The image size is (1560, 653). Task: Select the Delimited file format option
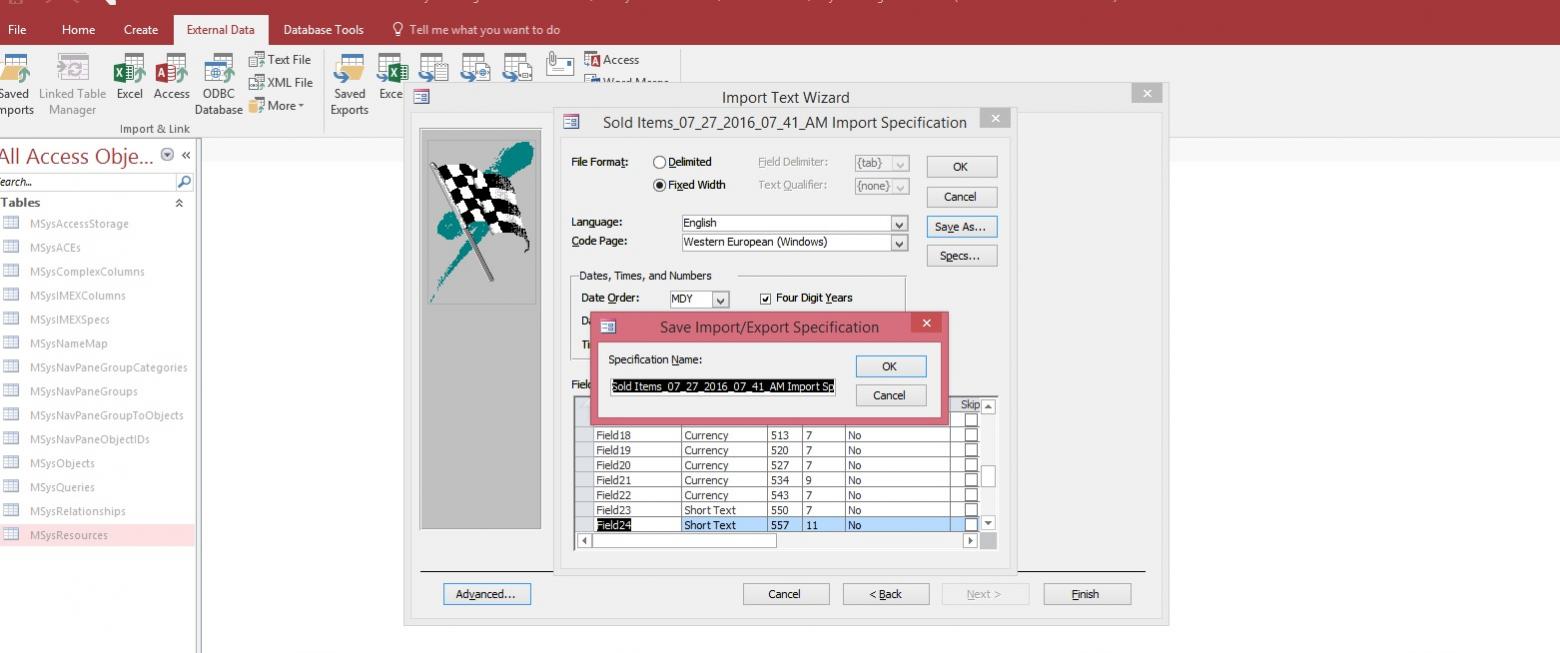659,162
